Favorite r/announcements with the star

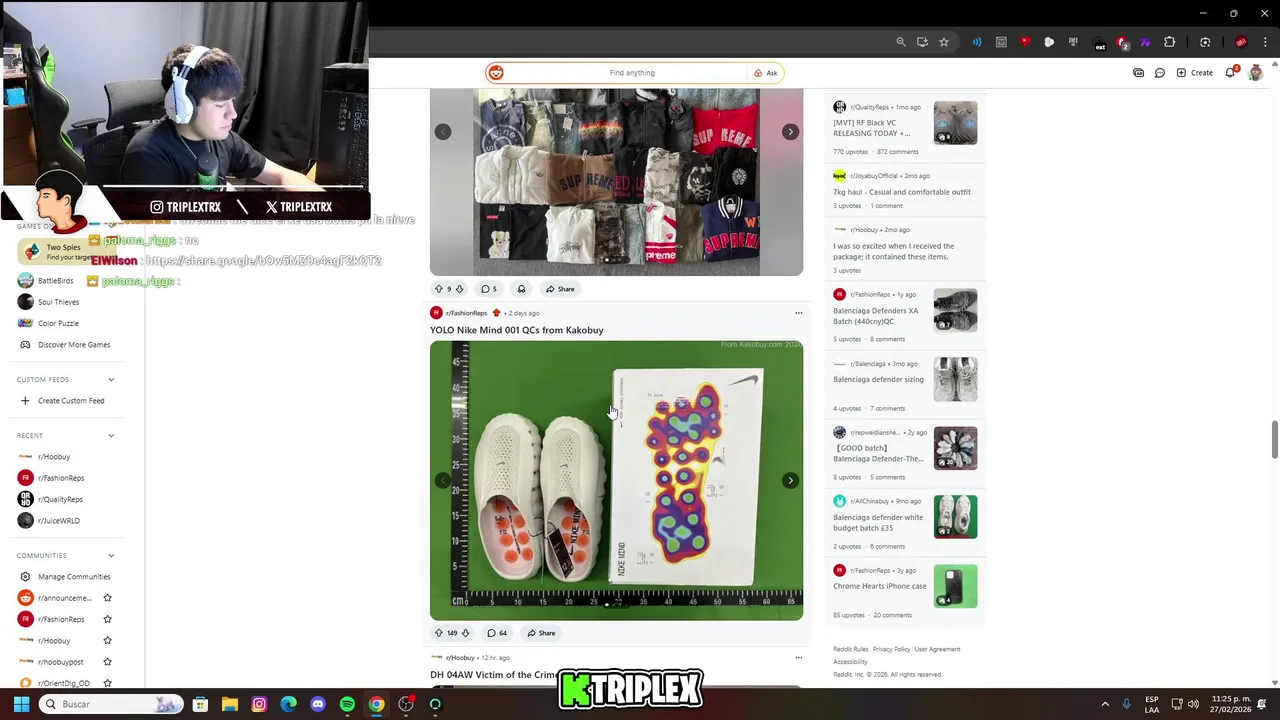click(x=107, y=598)
